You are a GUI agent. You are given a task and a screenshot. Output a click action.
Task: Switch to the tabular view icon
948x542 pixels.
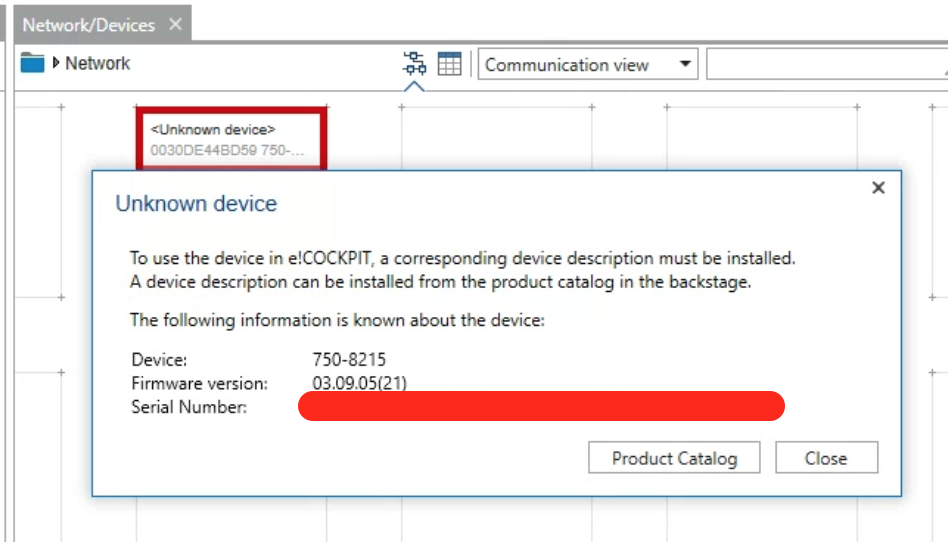tap(449, 64)
